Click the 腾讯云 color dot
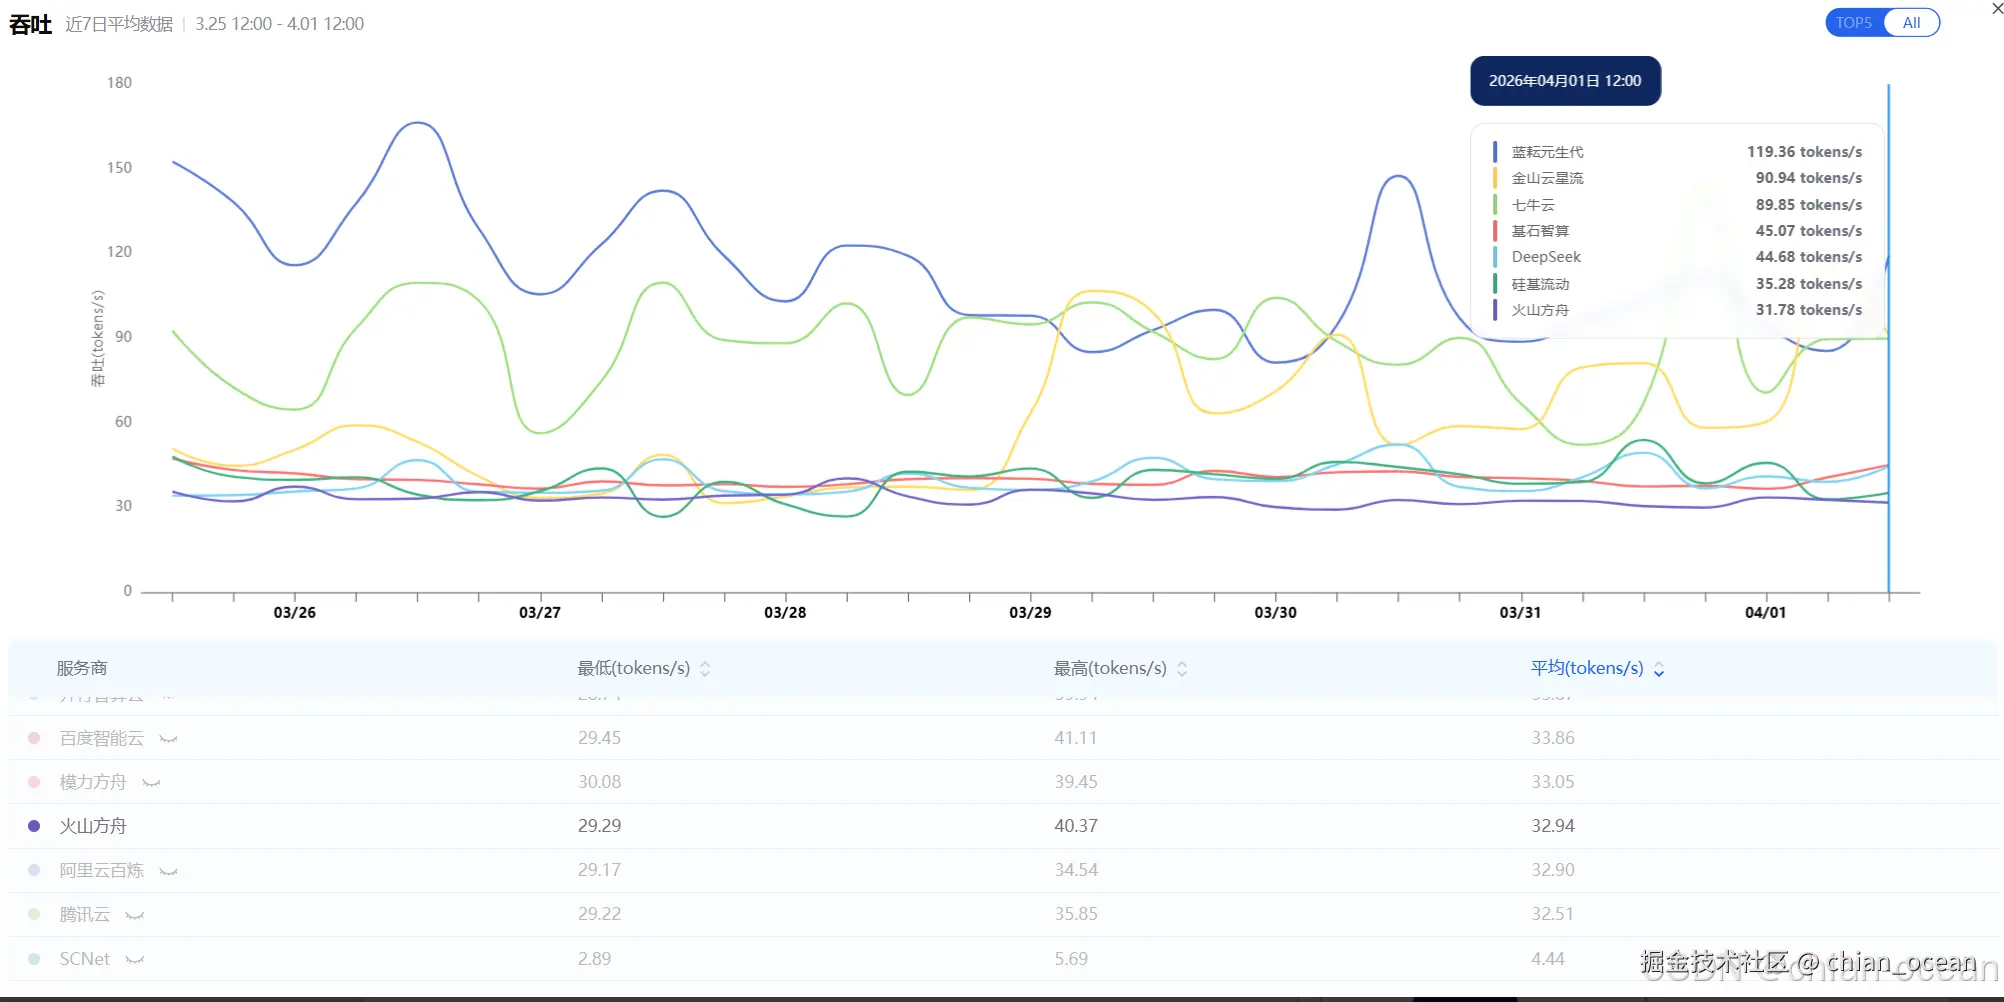Viewport: 2004px width, 1002px height. click(34, 914)
